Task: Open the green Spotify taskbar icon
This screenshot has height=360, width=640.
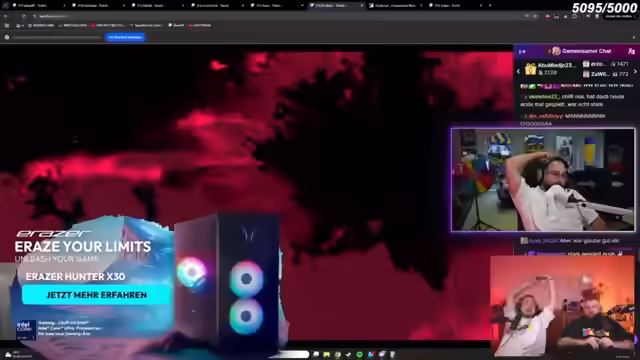Action: [x=360, y=354]
